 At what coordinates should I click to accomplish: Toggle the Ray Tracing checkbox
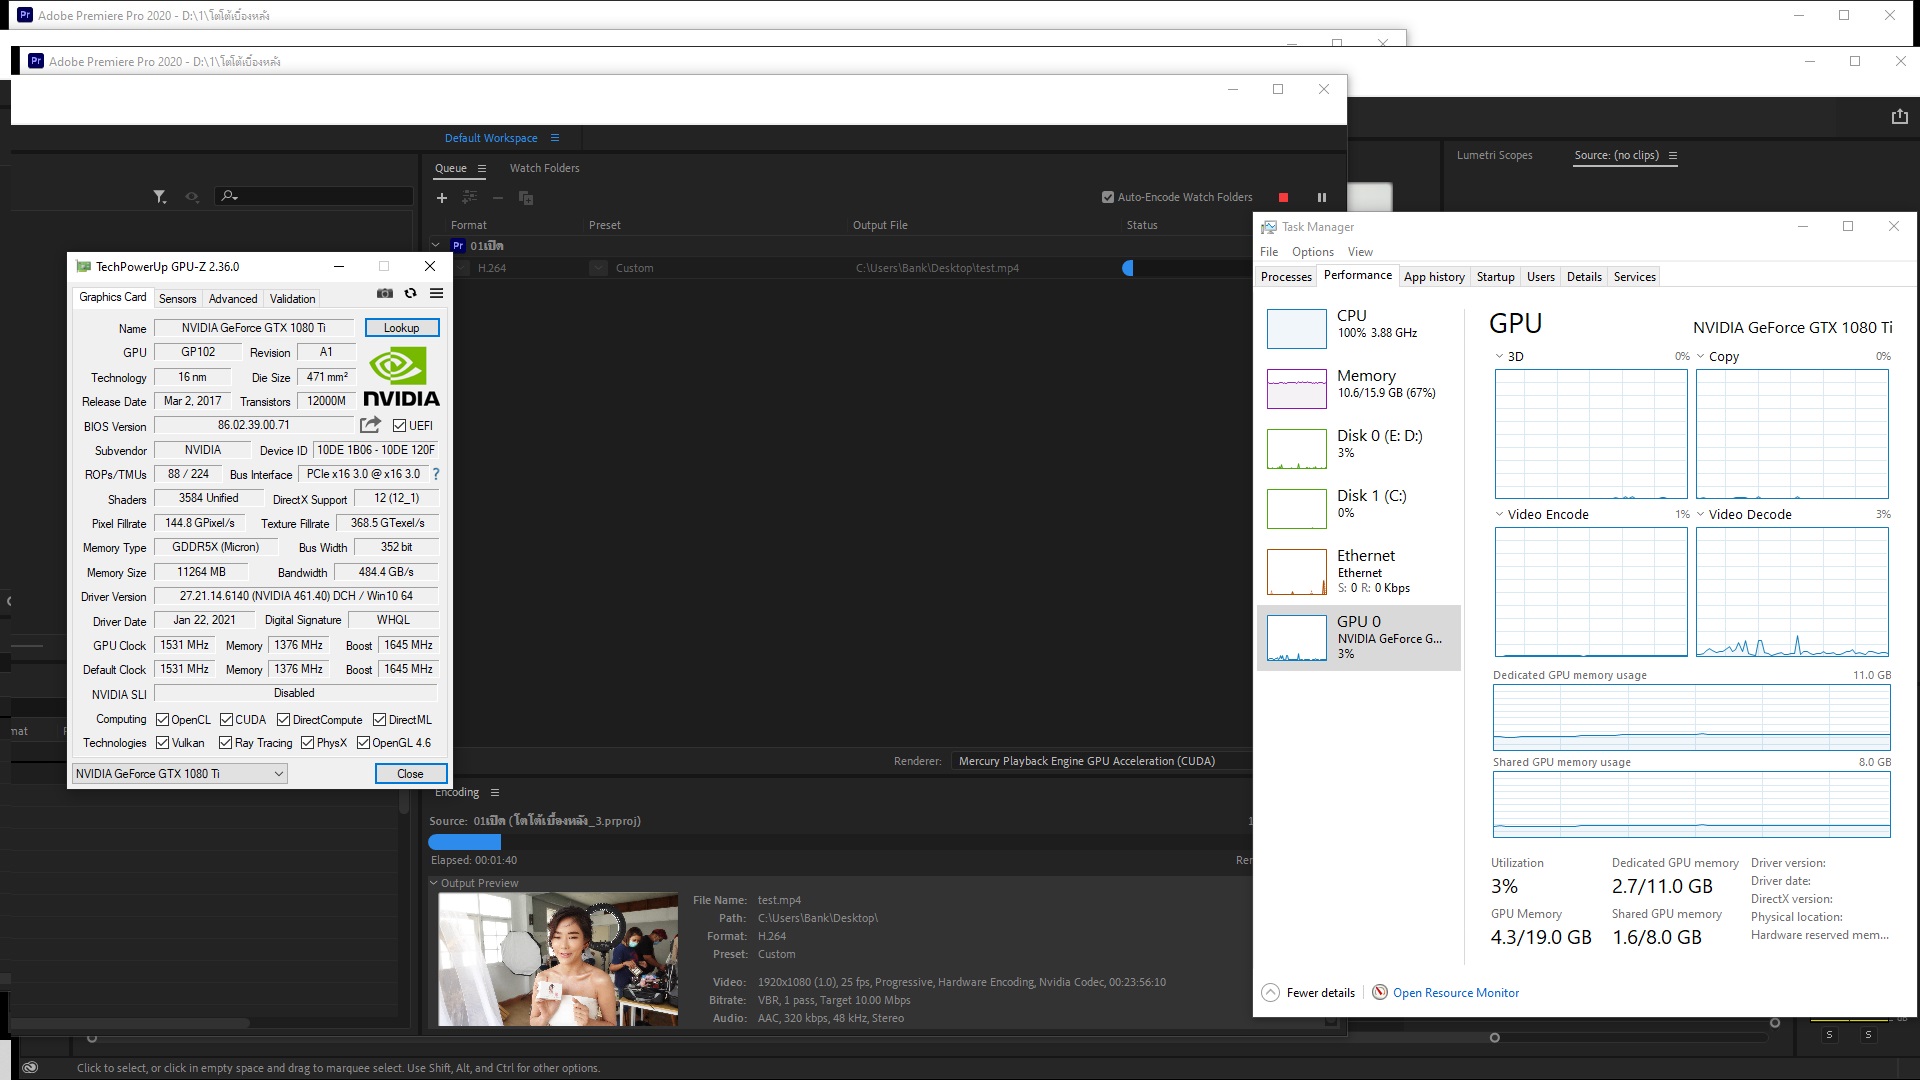point(226,743)
